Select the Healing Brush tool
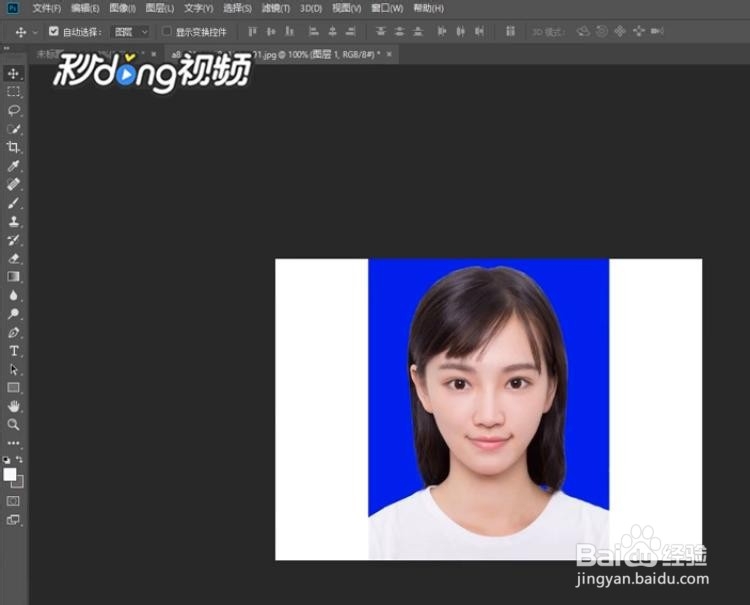 (x=13, y=184)
